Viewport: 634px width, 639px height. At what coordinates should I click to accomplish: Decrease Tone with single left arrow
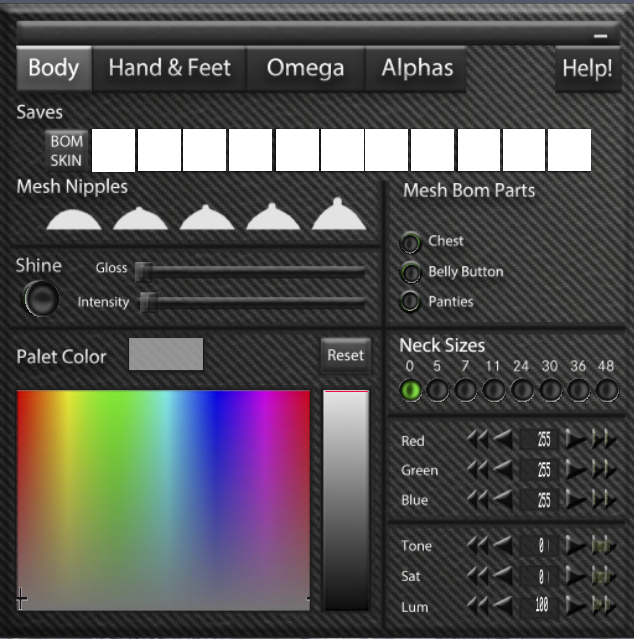pyautogui.click(x=503, y=545)
